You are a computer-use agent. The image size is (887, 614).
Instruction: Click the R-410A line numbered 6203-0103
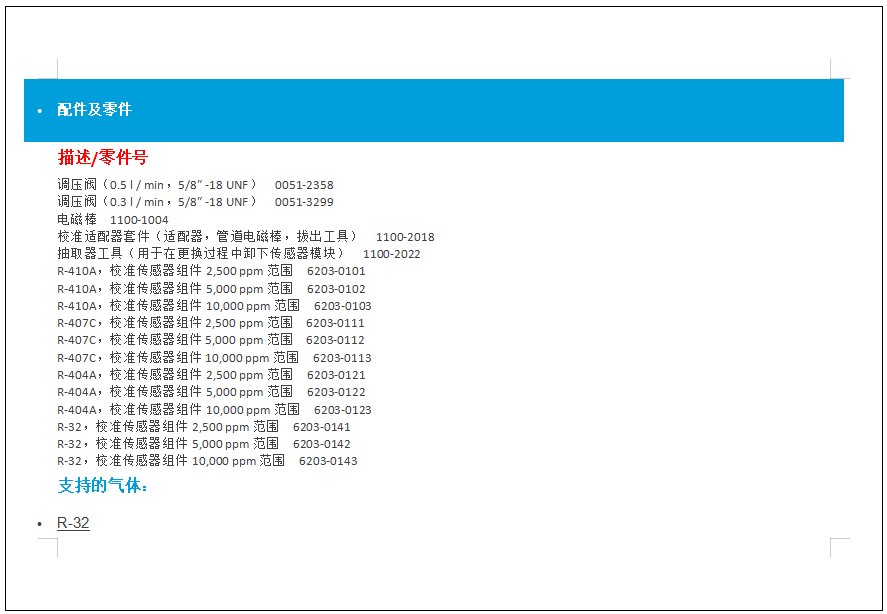(x=214, y=306)
